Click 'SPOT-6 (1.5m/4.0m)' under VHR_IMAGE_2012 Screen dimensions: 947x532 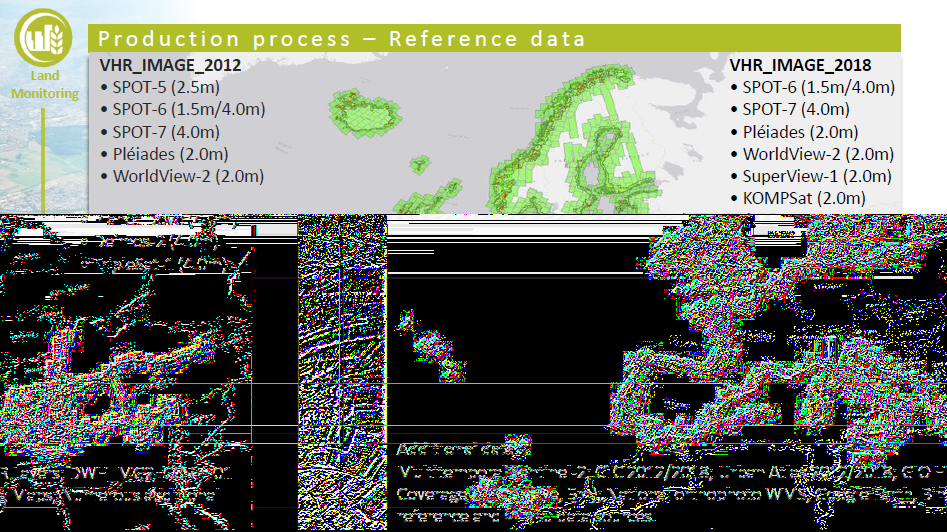click(189, 109)
